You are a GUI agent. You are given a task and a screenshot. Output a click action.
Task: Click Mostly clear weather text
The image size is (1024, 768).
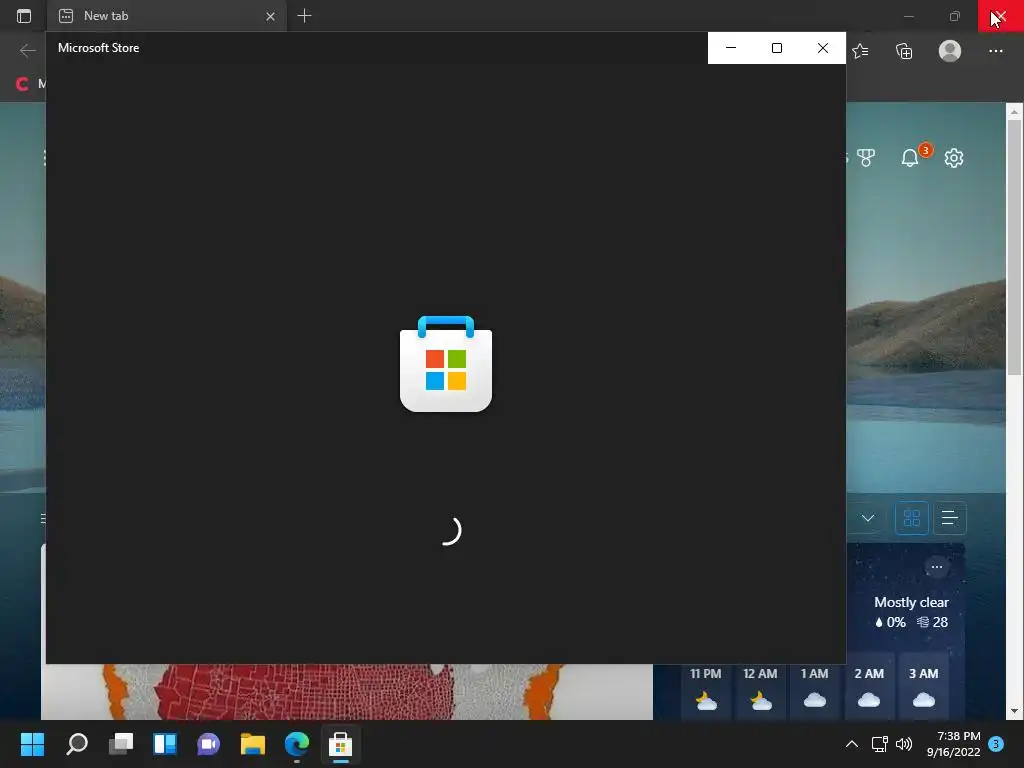pos(911,602)
